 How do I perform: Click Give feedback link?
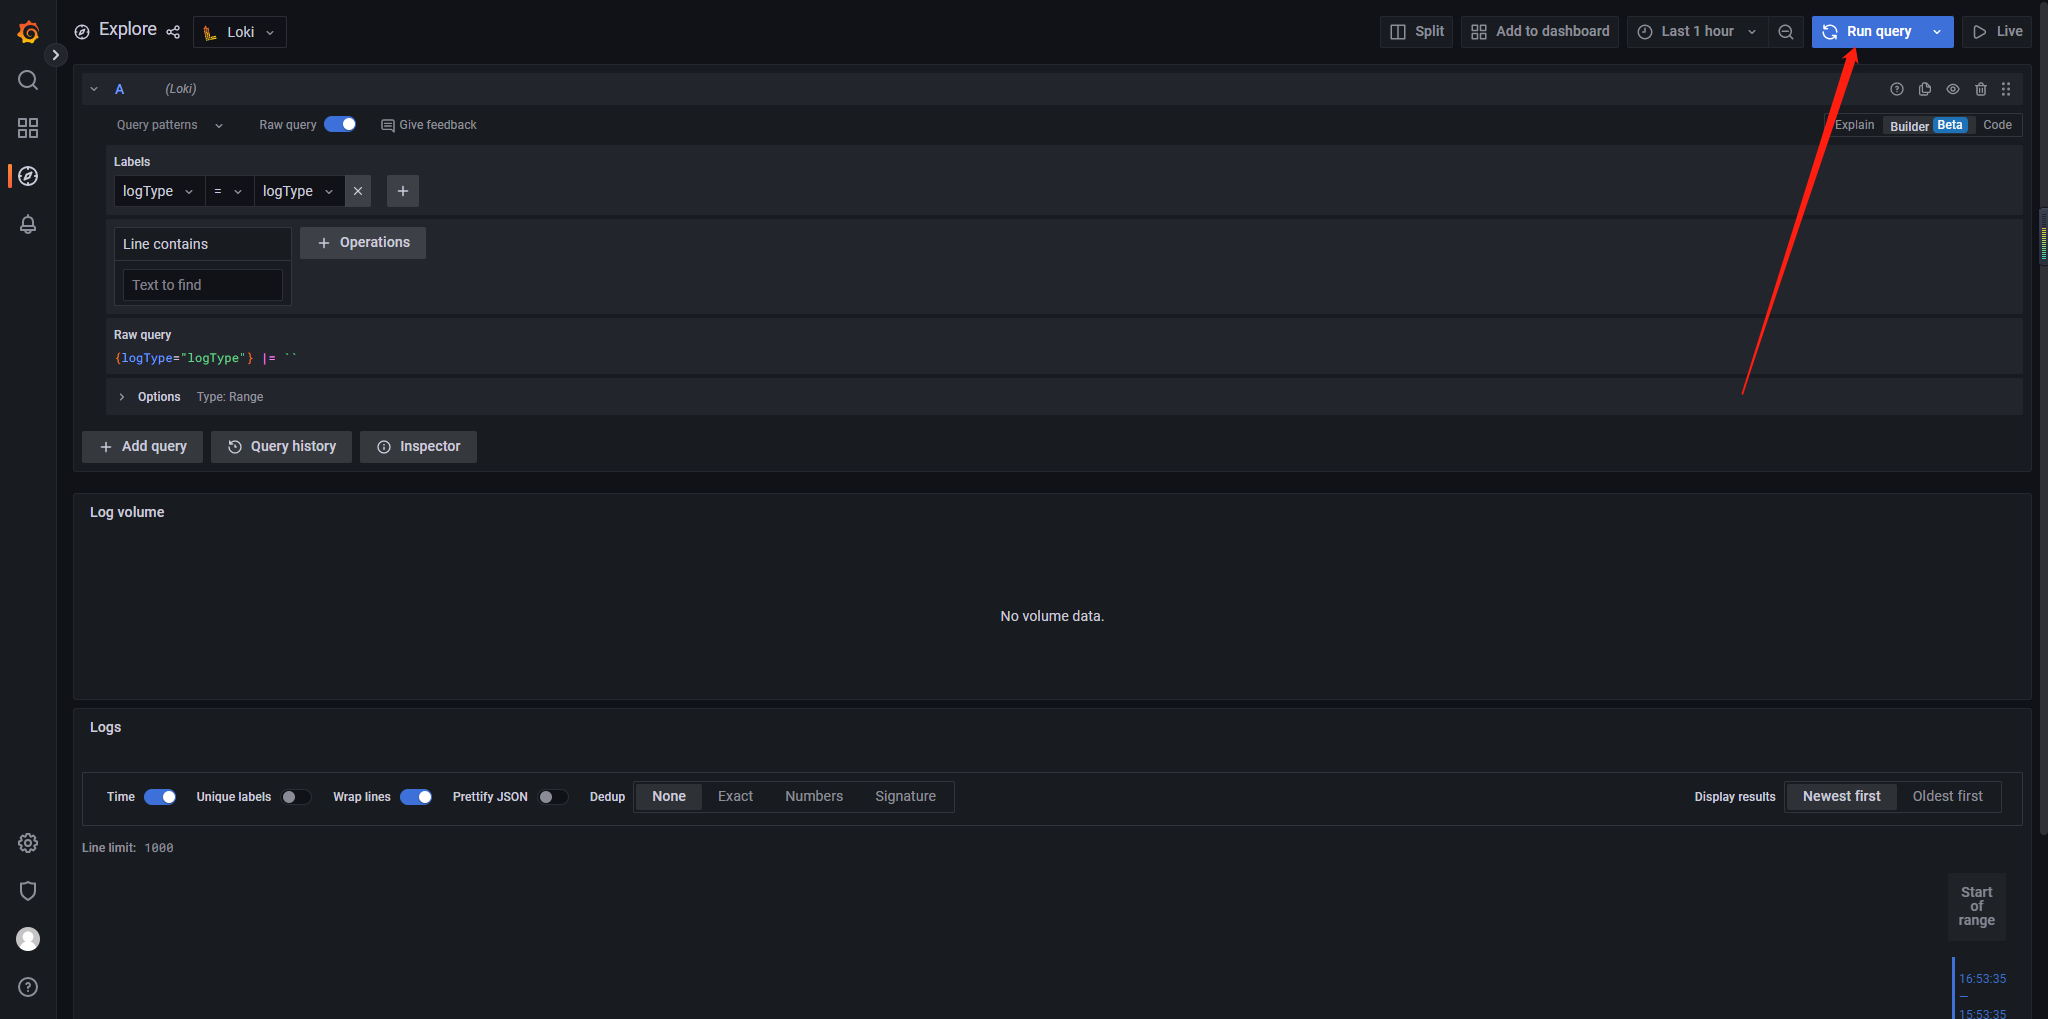429,125
